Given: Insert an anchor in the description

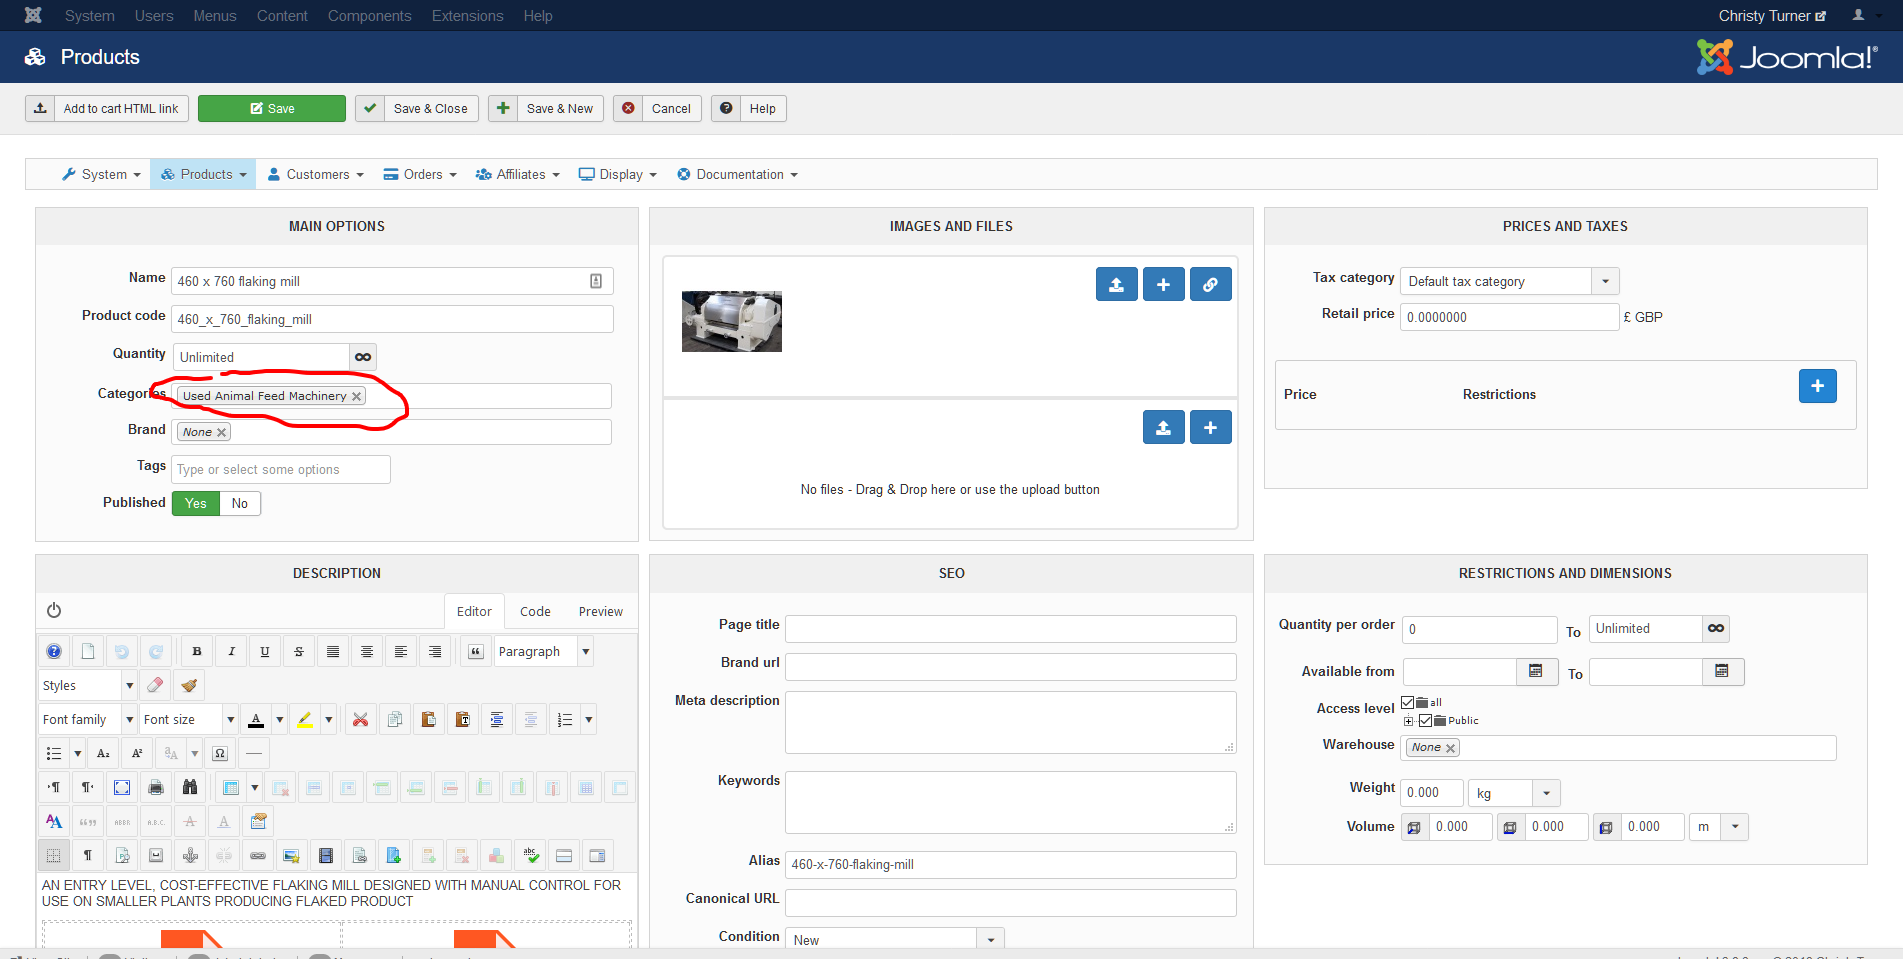Looking at the screenshot, I should (x=190, y=856).
